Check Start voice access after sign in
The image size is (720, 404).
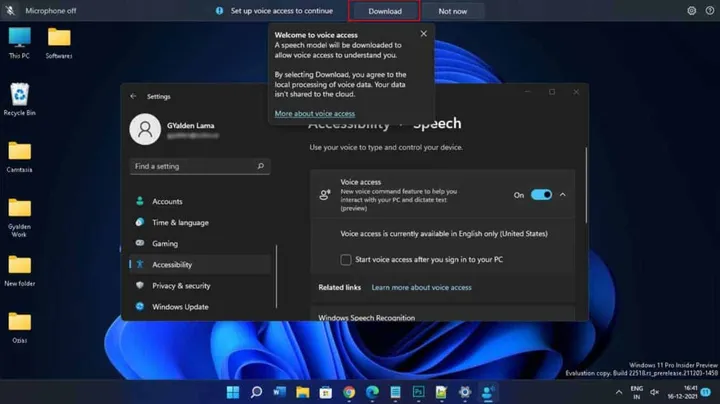(346, 260)
